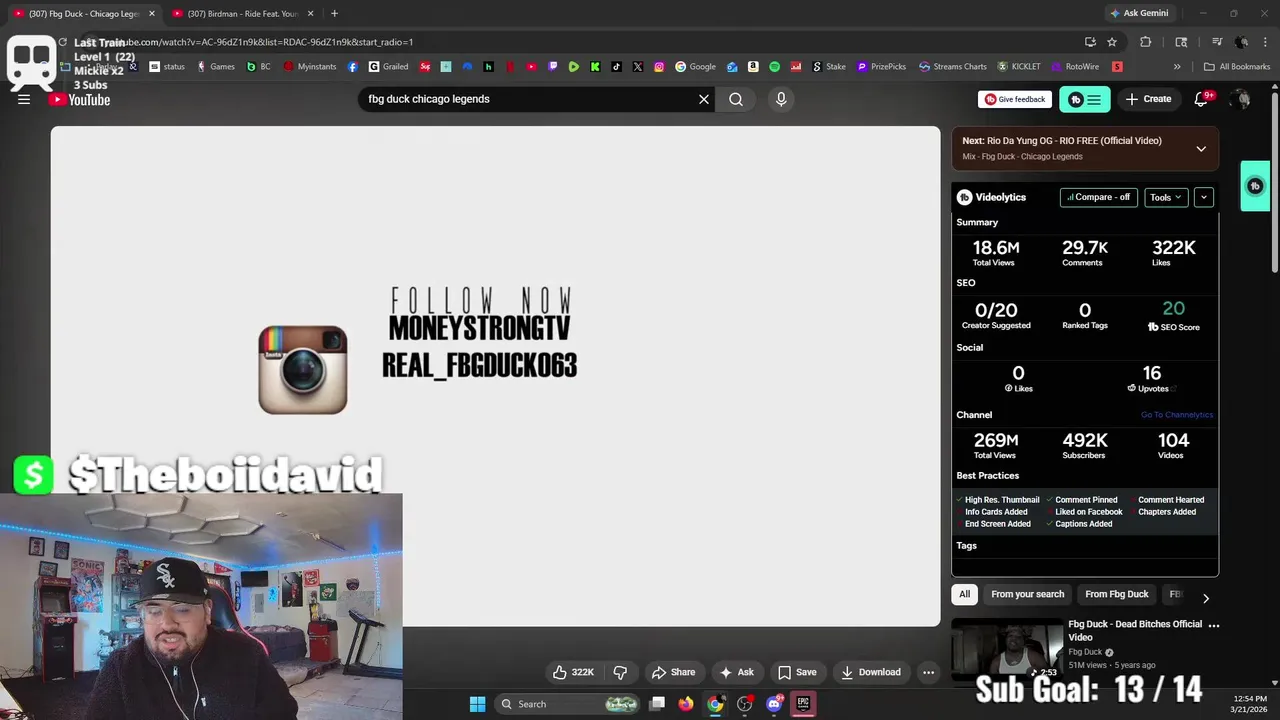This screenshot has width=1280, height=720.
Task: Show more filter chips arrow
Action: (1205, 598)
